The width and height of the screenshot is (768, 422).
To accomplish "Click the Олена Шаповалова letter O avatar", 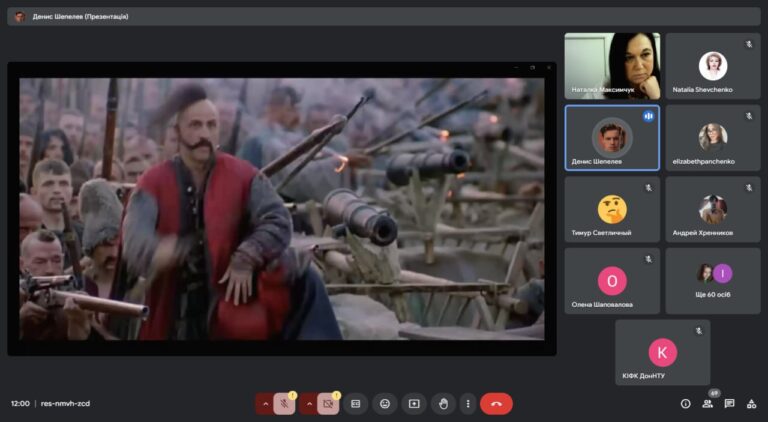I will 612,281.
